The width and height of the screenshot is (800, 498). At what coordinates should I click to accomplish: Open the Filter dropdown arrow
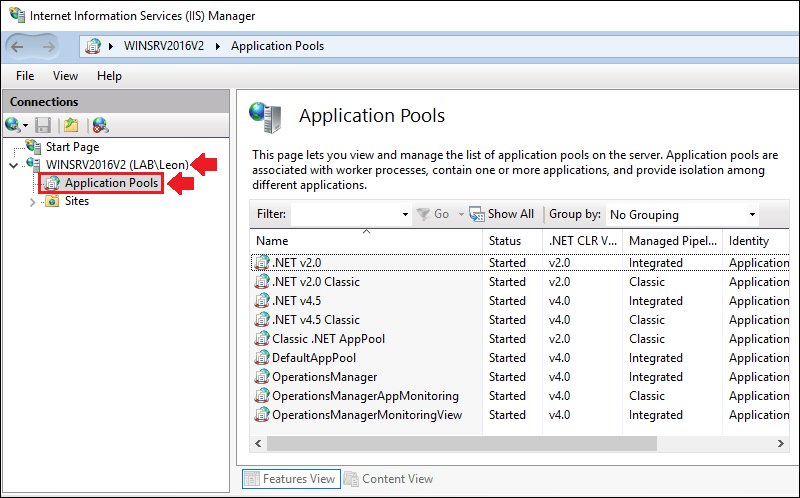405,214
